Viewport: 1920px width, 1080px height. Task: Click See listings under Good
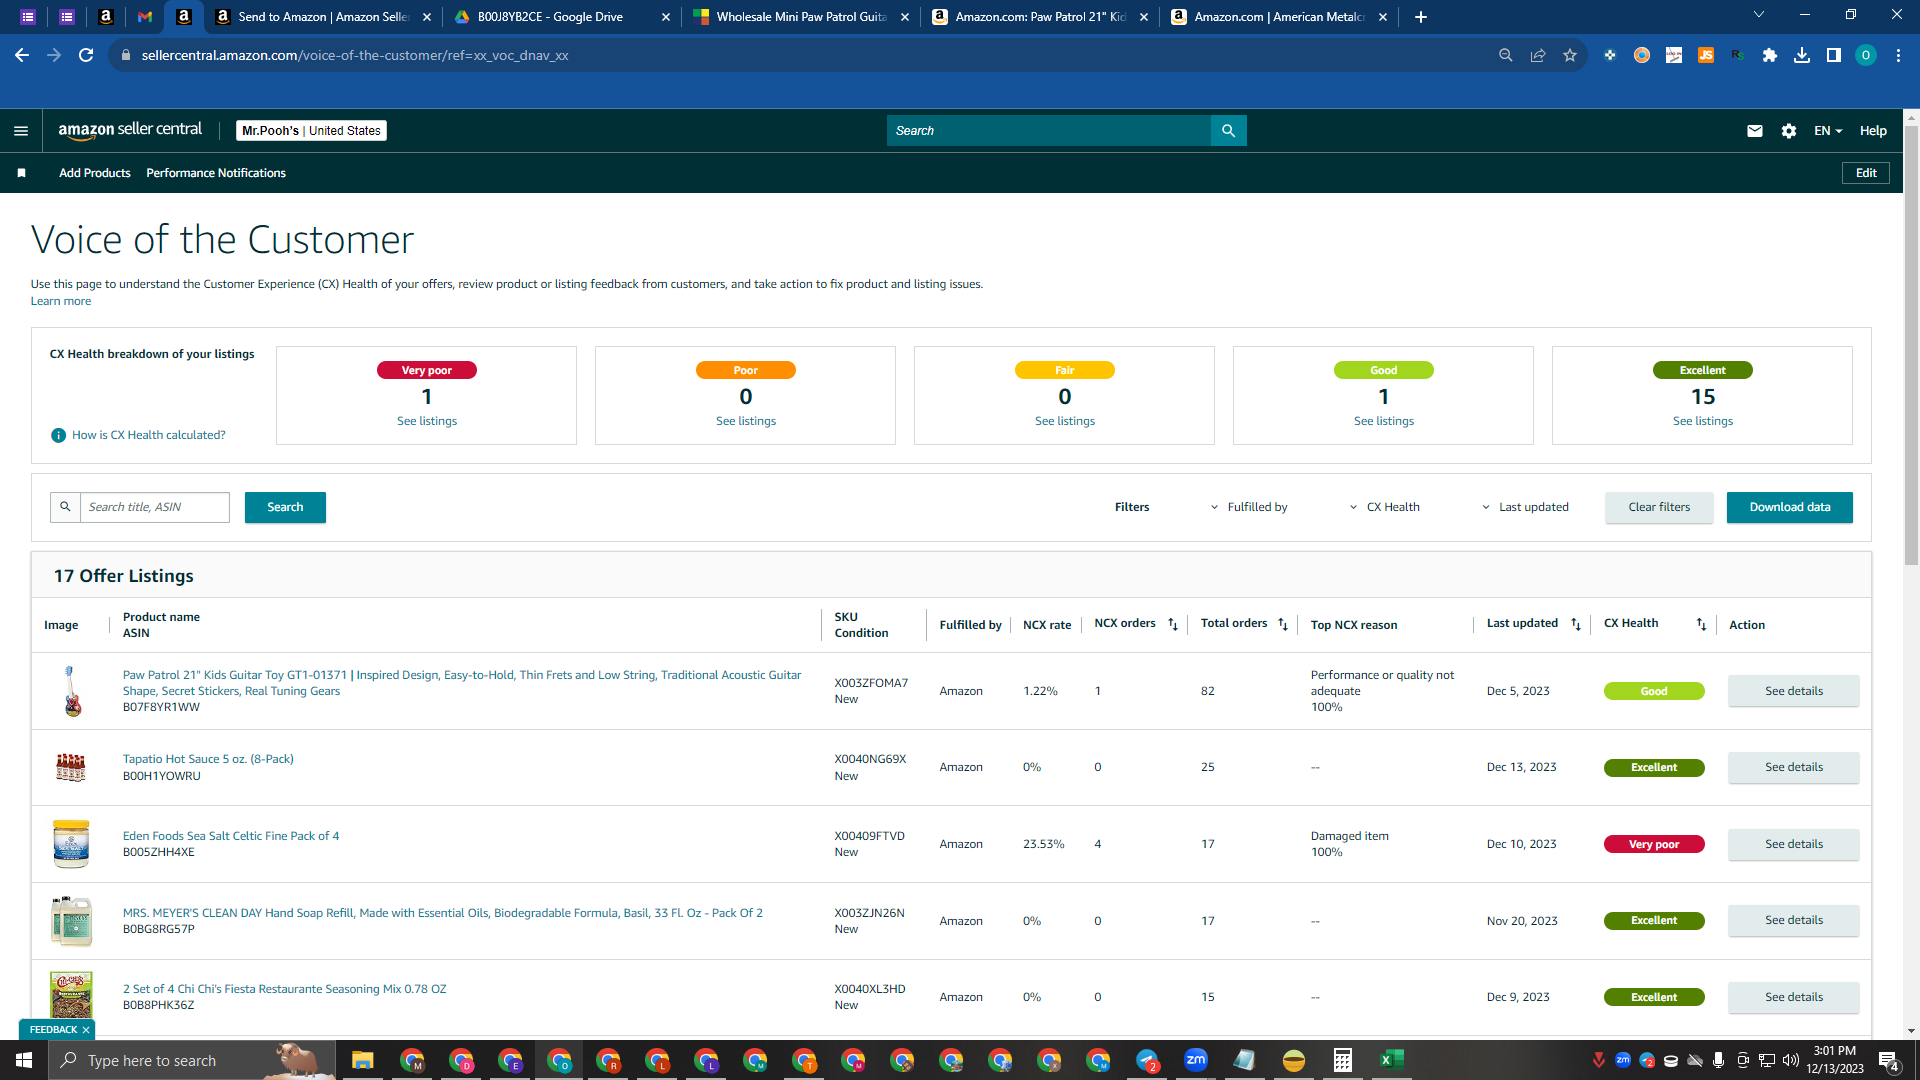tap(1384, 421)
